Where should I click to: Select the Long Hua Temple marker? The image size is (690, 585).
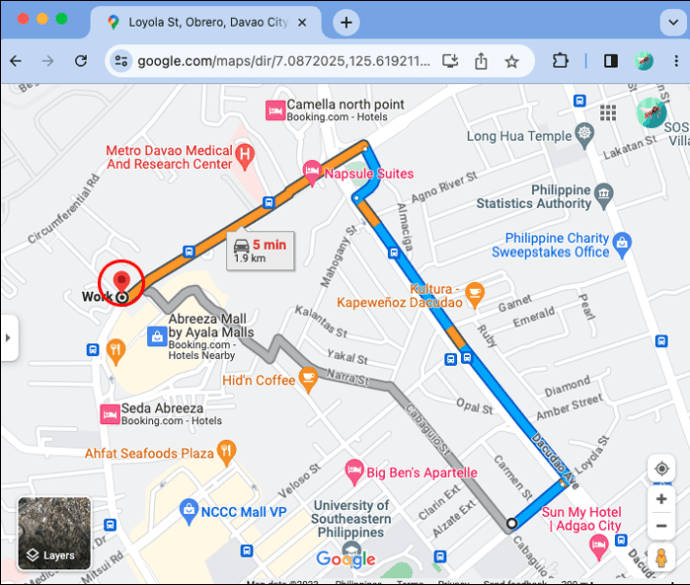pos(584,135)
